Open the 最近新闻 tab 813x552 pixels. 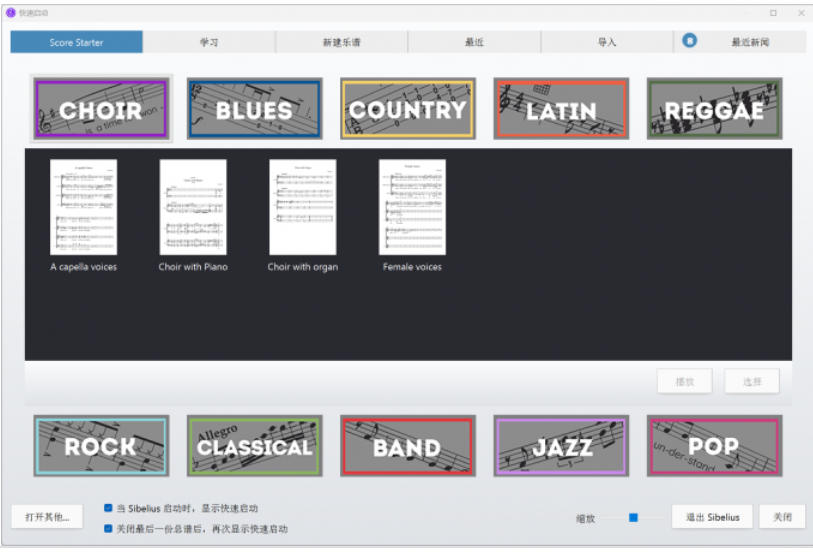[740, 42]
